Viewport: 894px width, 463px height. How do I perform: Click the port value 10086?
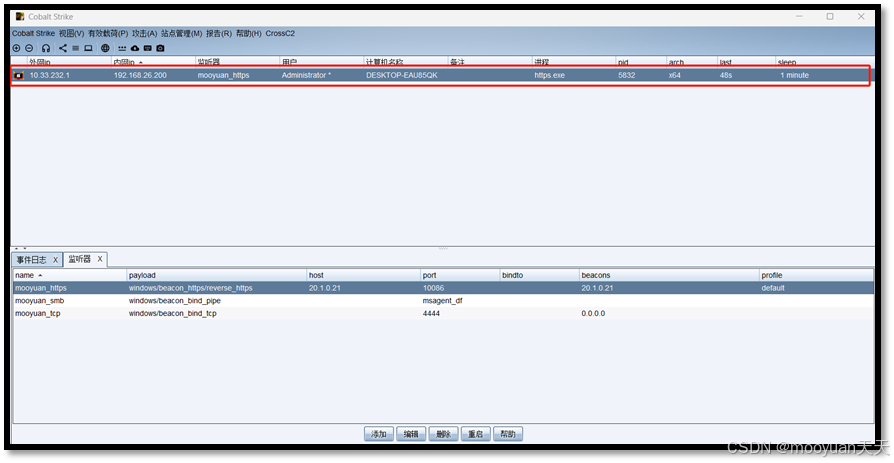[433, 288]
